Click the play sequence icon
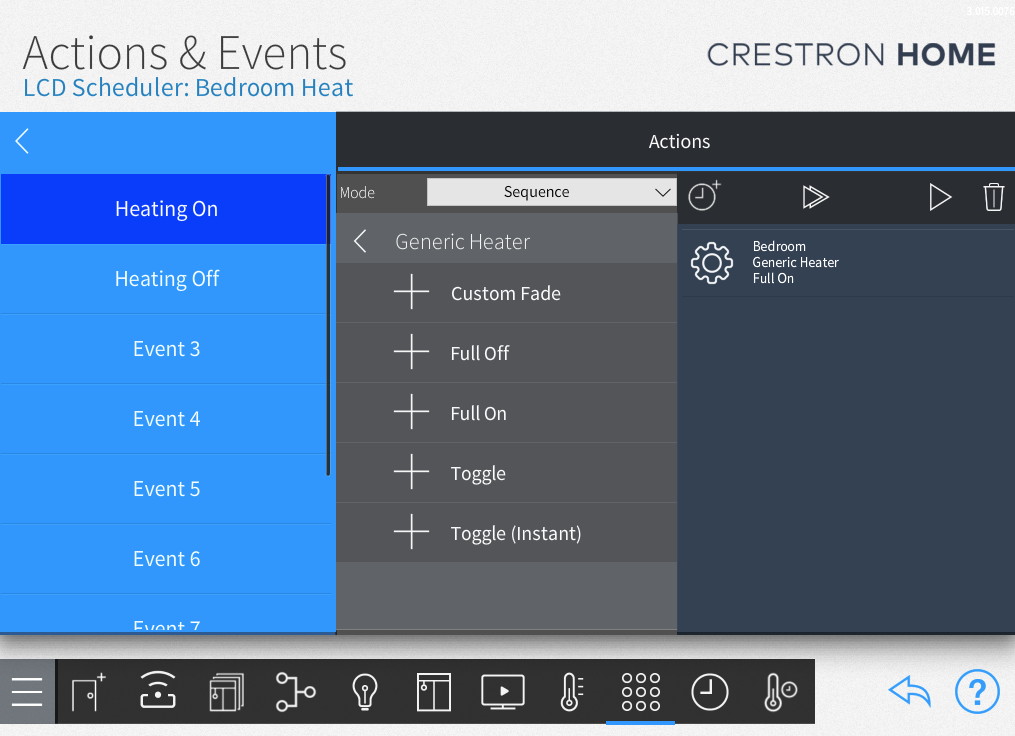This screenshot has height=736, width=1015. pos(939,197)
